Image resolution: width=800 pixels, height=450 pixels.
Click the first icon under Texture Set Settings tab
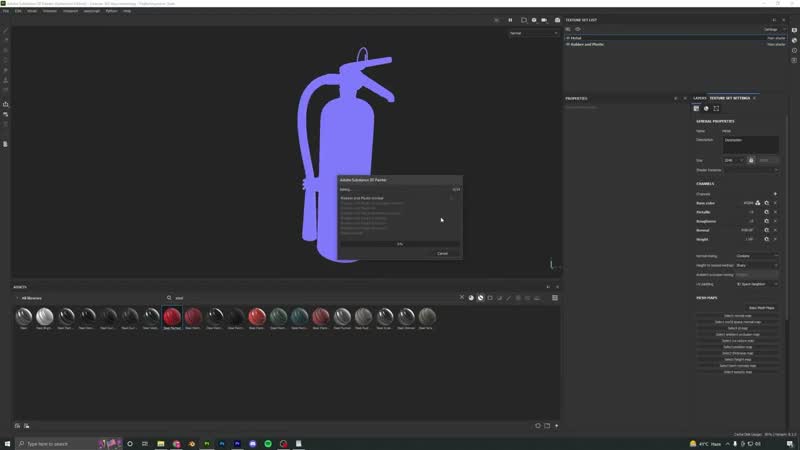tap(696, 108)
